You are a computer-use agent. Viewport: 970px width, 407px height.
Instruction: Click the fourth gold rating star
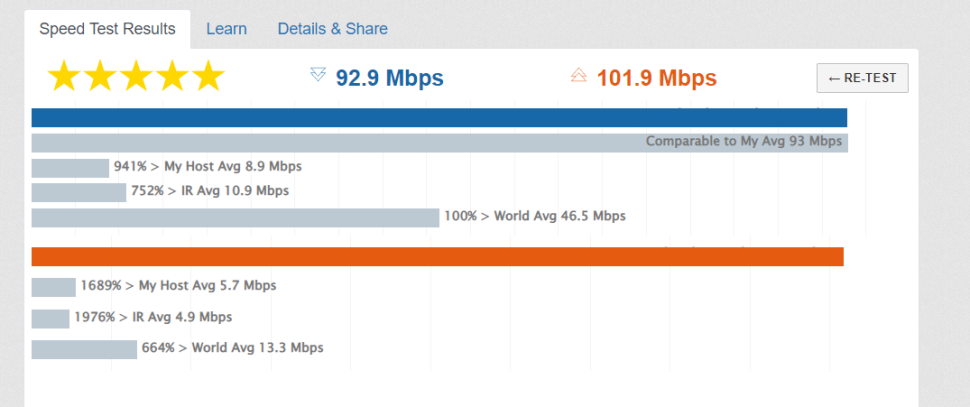click(x=173, y=77)
